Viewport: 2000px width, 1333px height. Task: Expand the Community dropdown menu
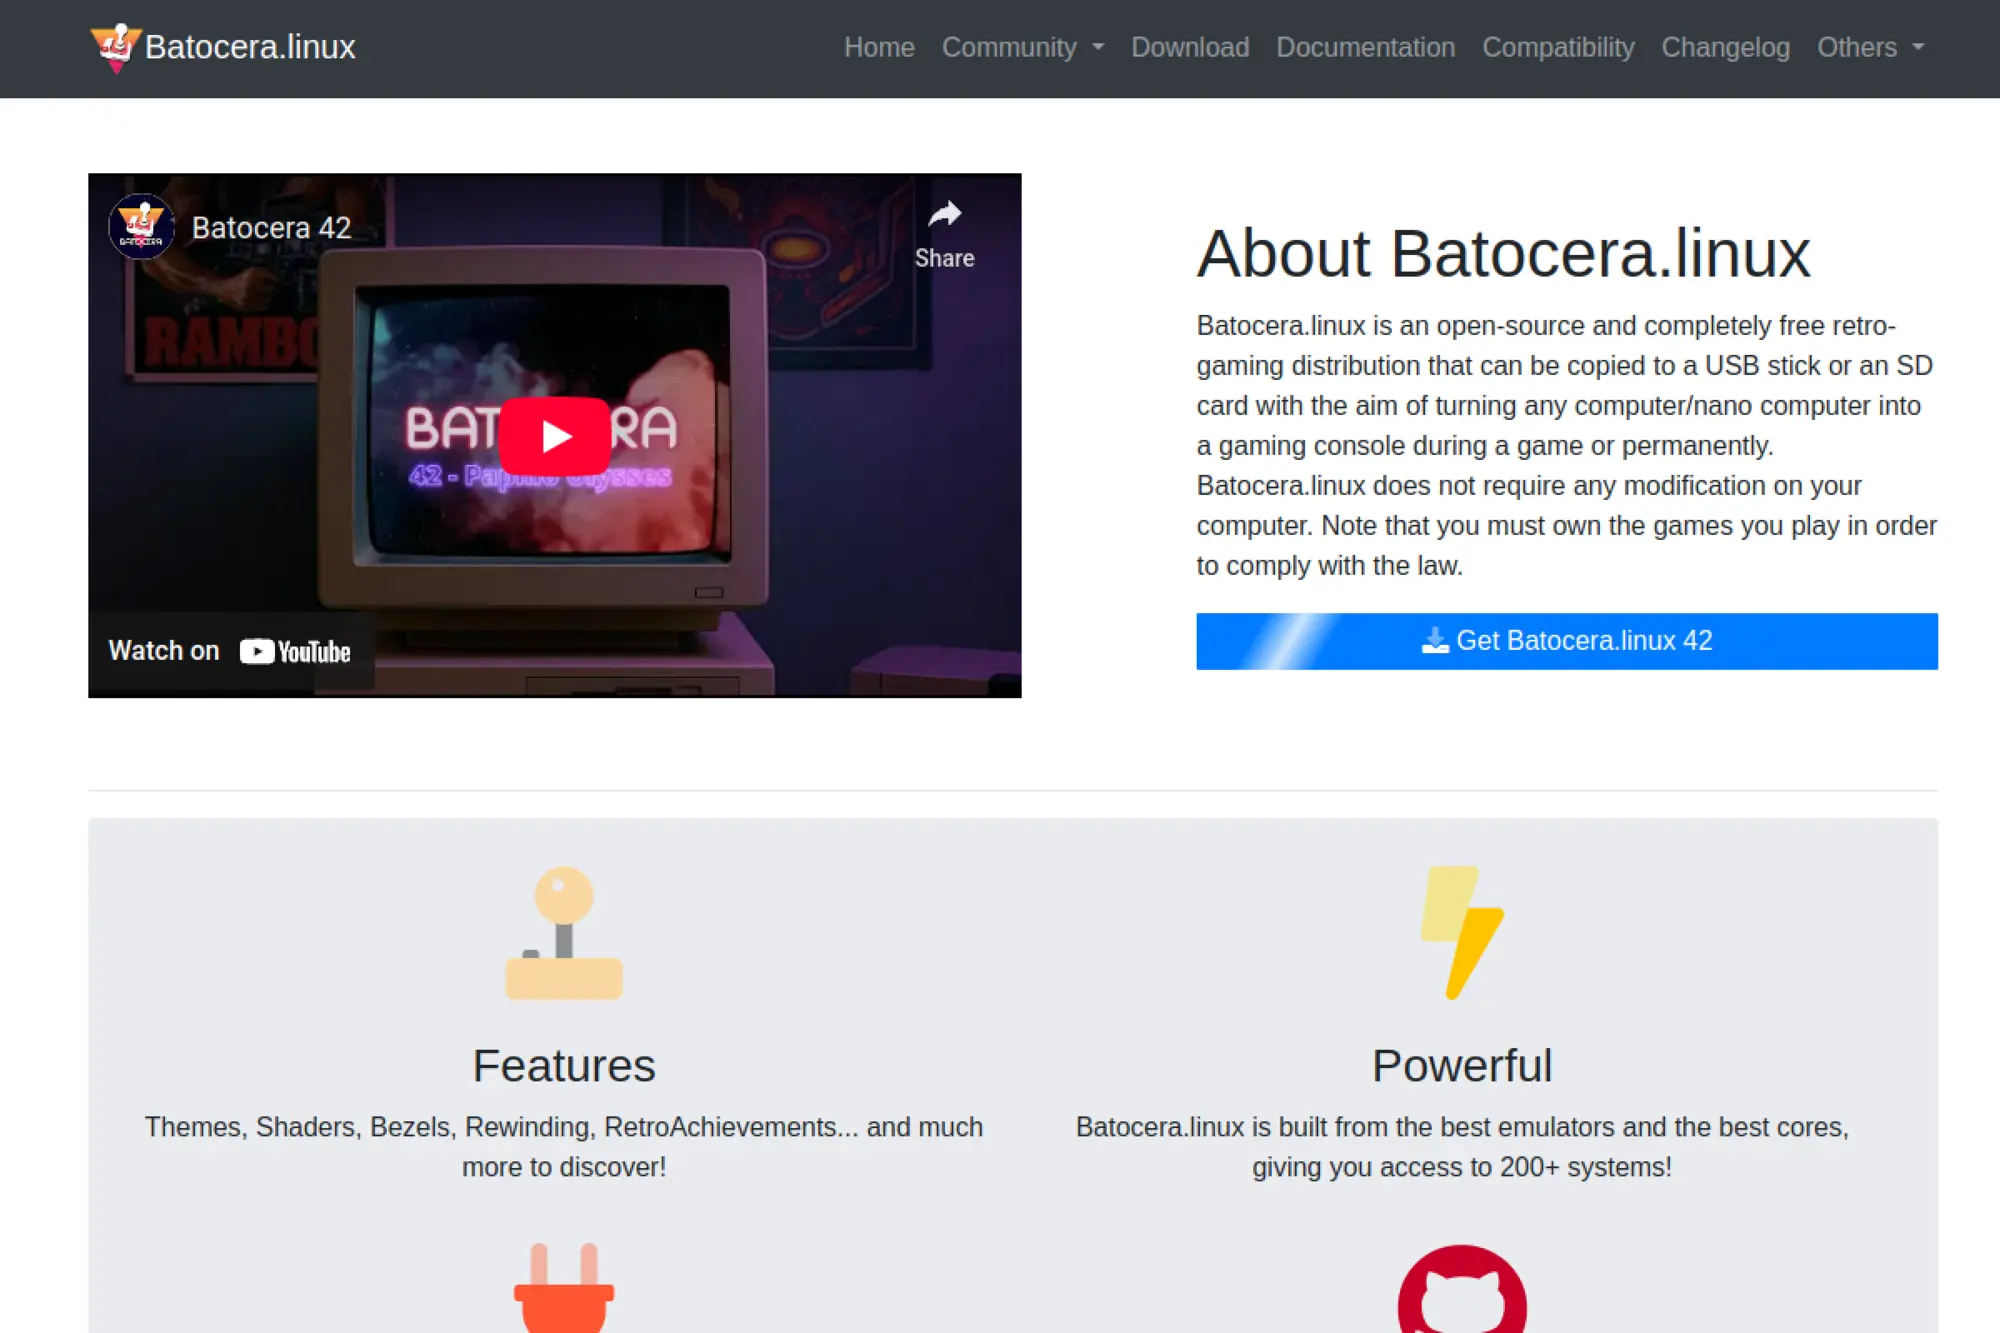coord(1022,47)
